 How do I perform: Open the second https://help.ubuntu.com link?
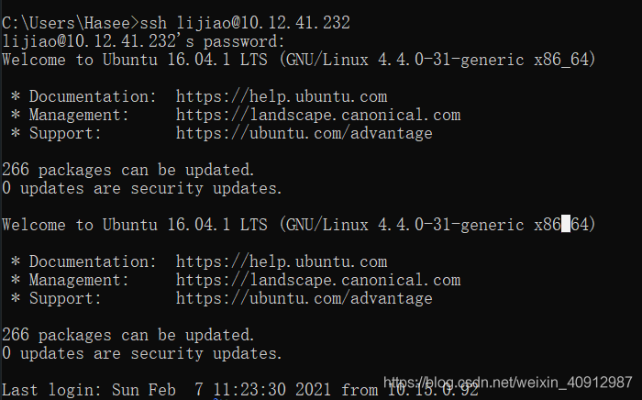tap(282, 262)
